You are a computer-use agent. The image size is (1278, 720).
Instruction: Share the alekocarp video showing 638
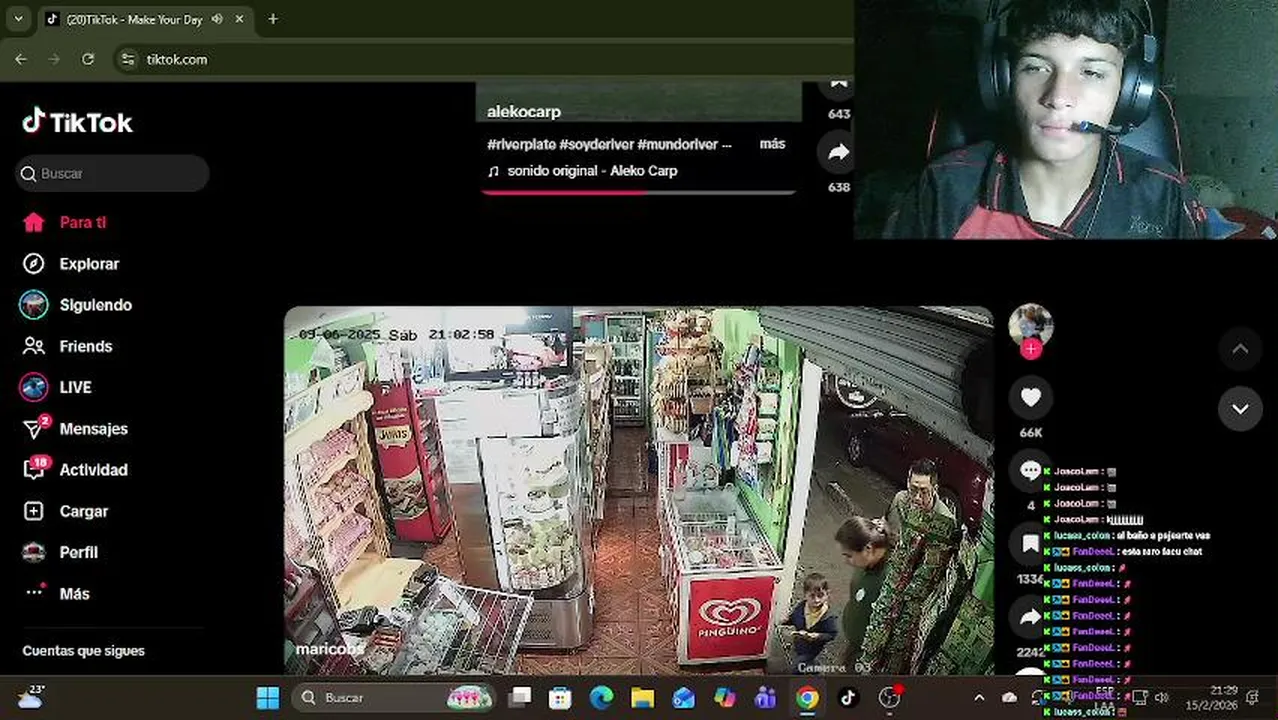[838, 152]
